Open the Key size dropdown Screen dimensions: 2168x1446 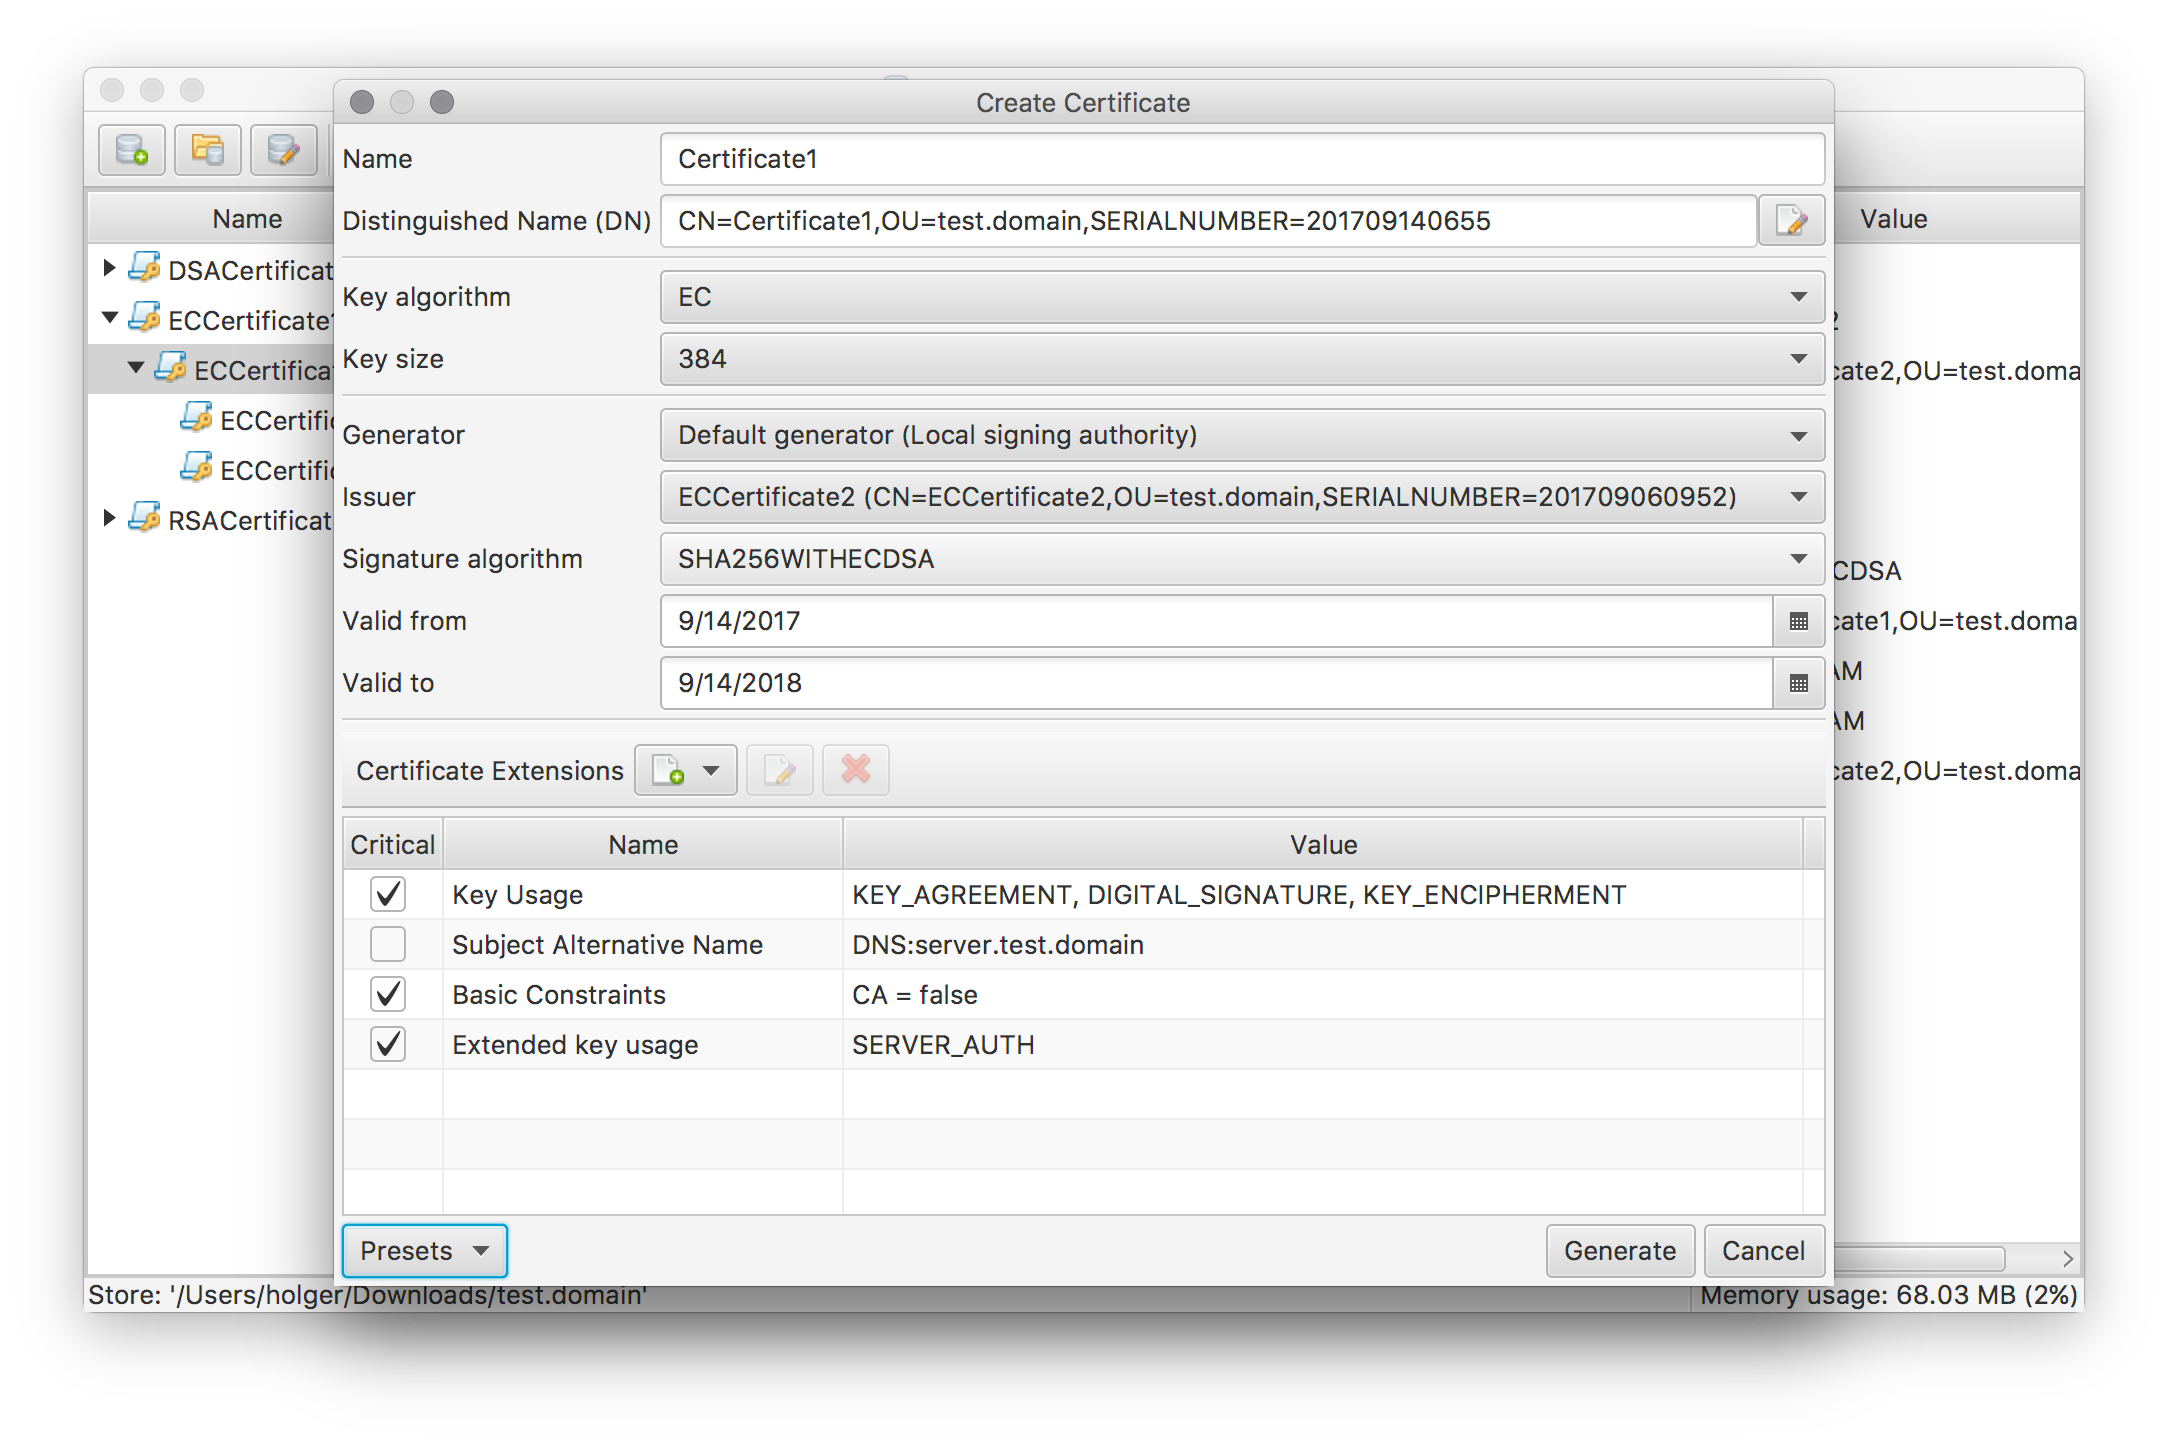(x=1242, y=359)
